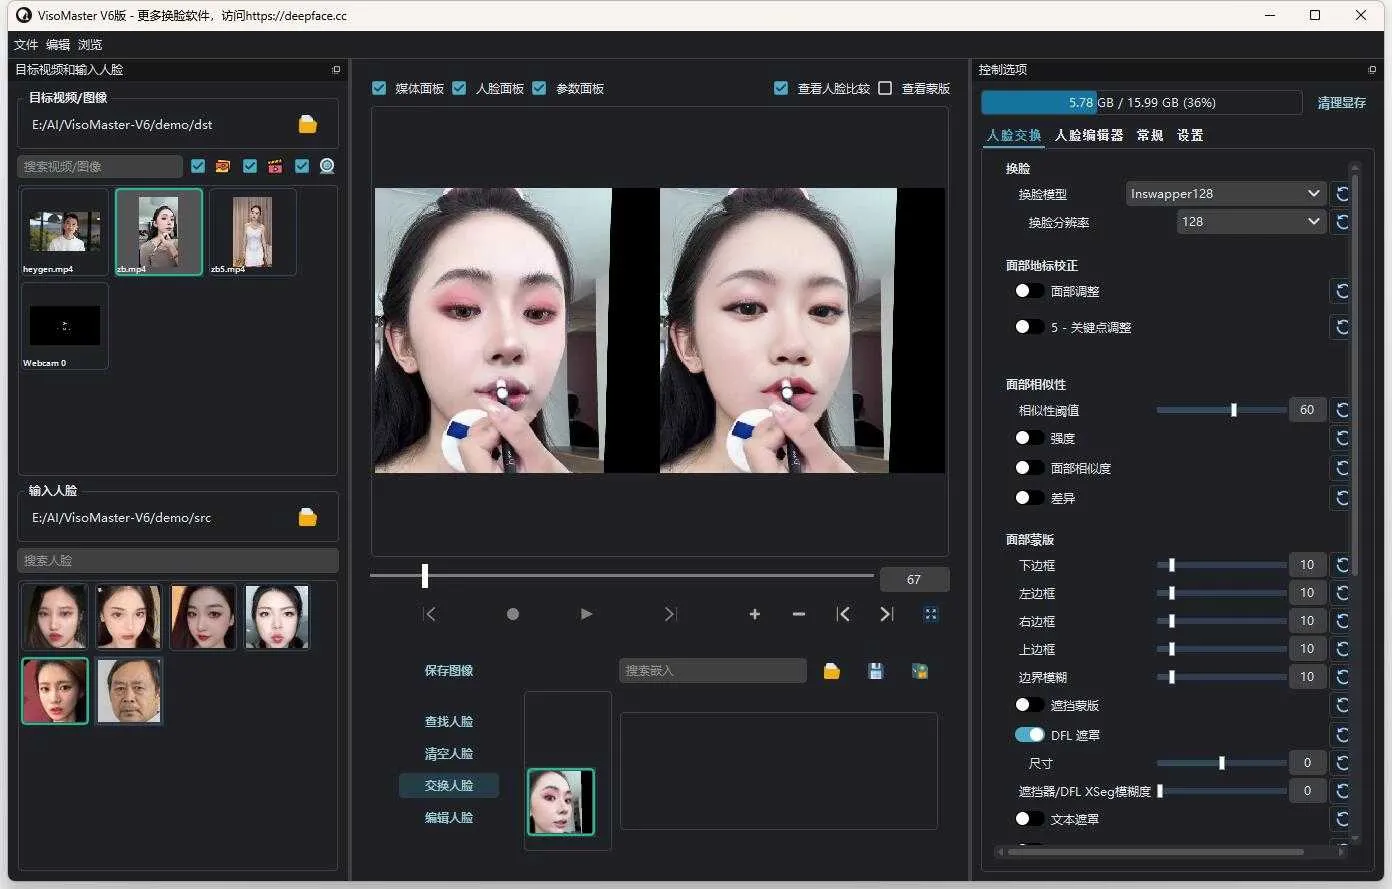
Task: Open the 编辑 menu
Action: (x=58, y=45)
